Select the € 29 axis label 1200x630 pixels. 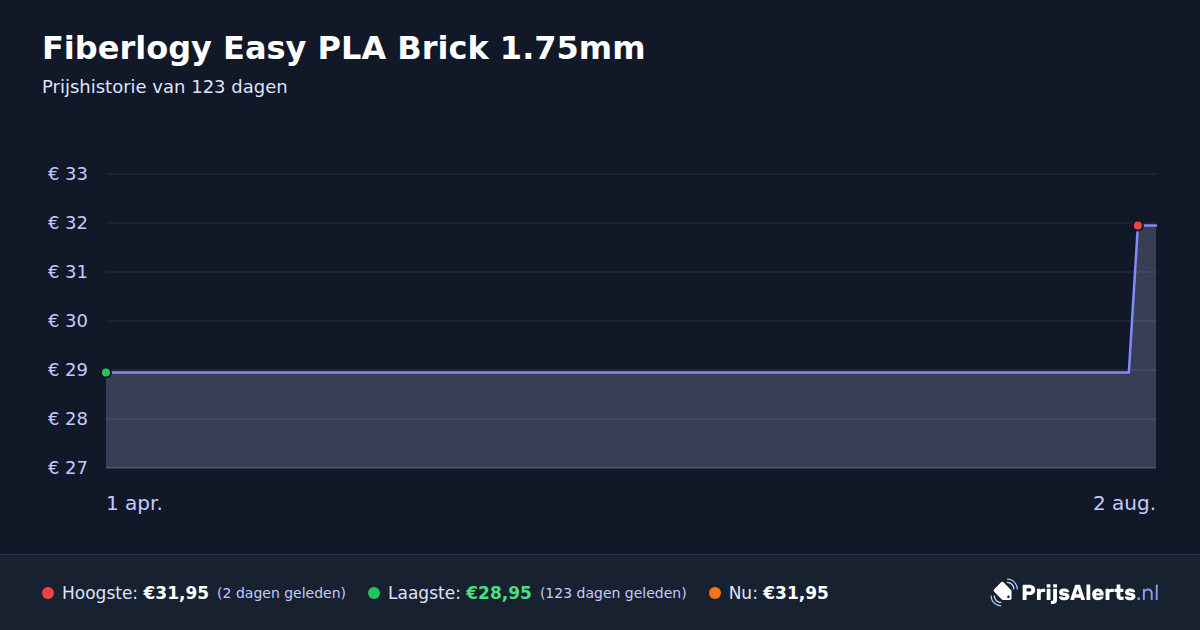click(68, 370)
